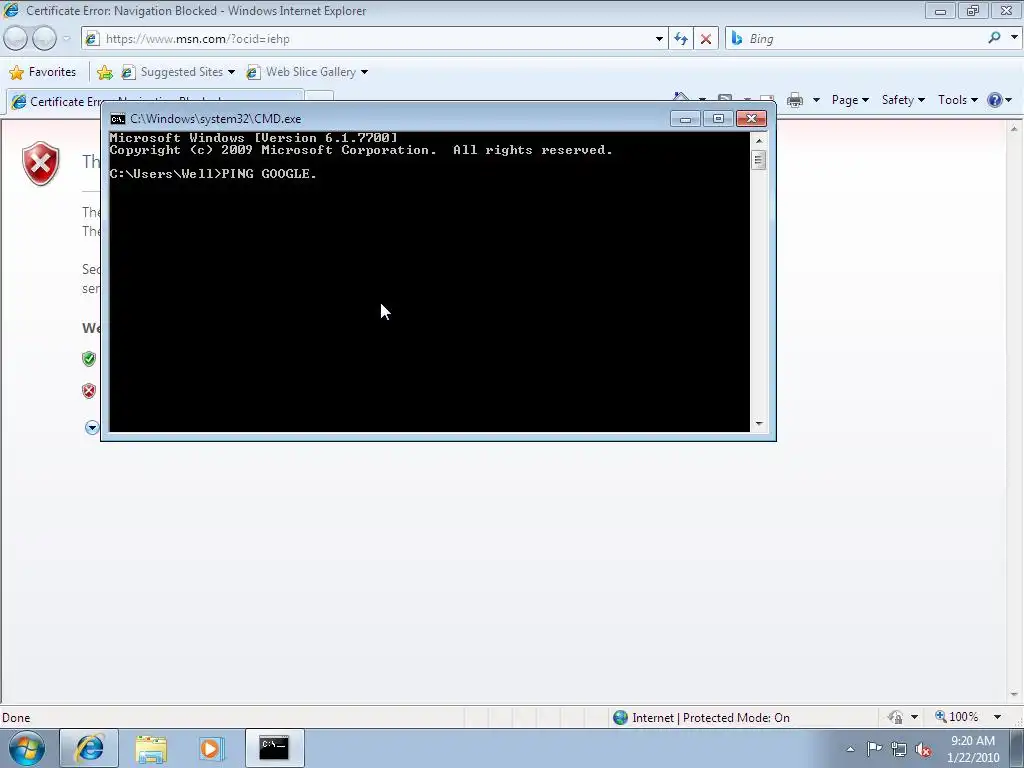Click the Done status bar text

click(x=16, y=718)
